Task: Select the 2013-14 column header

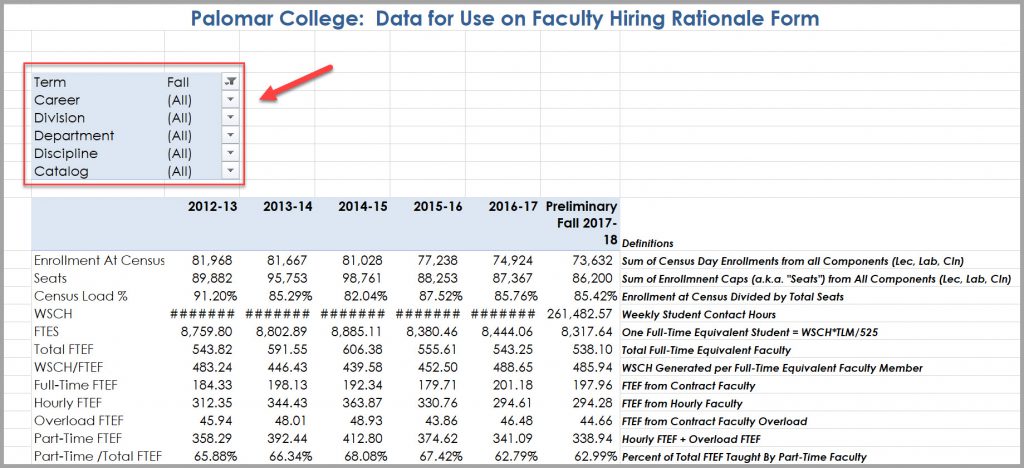Action: pos(288,206)
